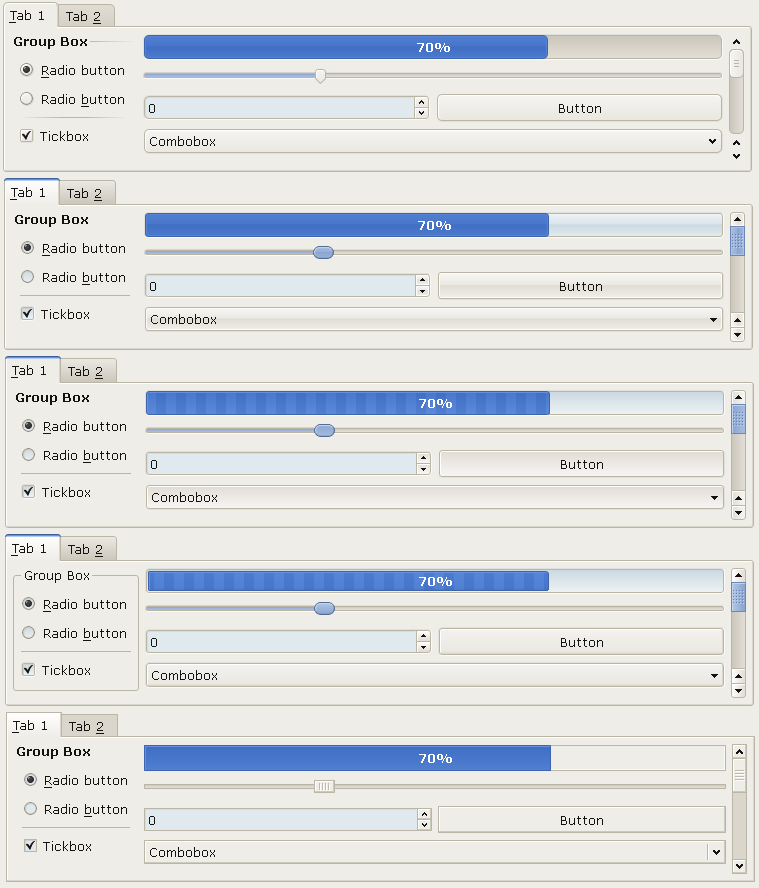Untick the Tickbox in the second panel
Screen dimensions: 759x888
pos(28,314)
